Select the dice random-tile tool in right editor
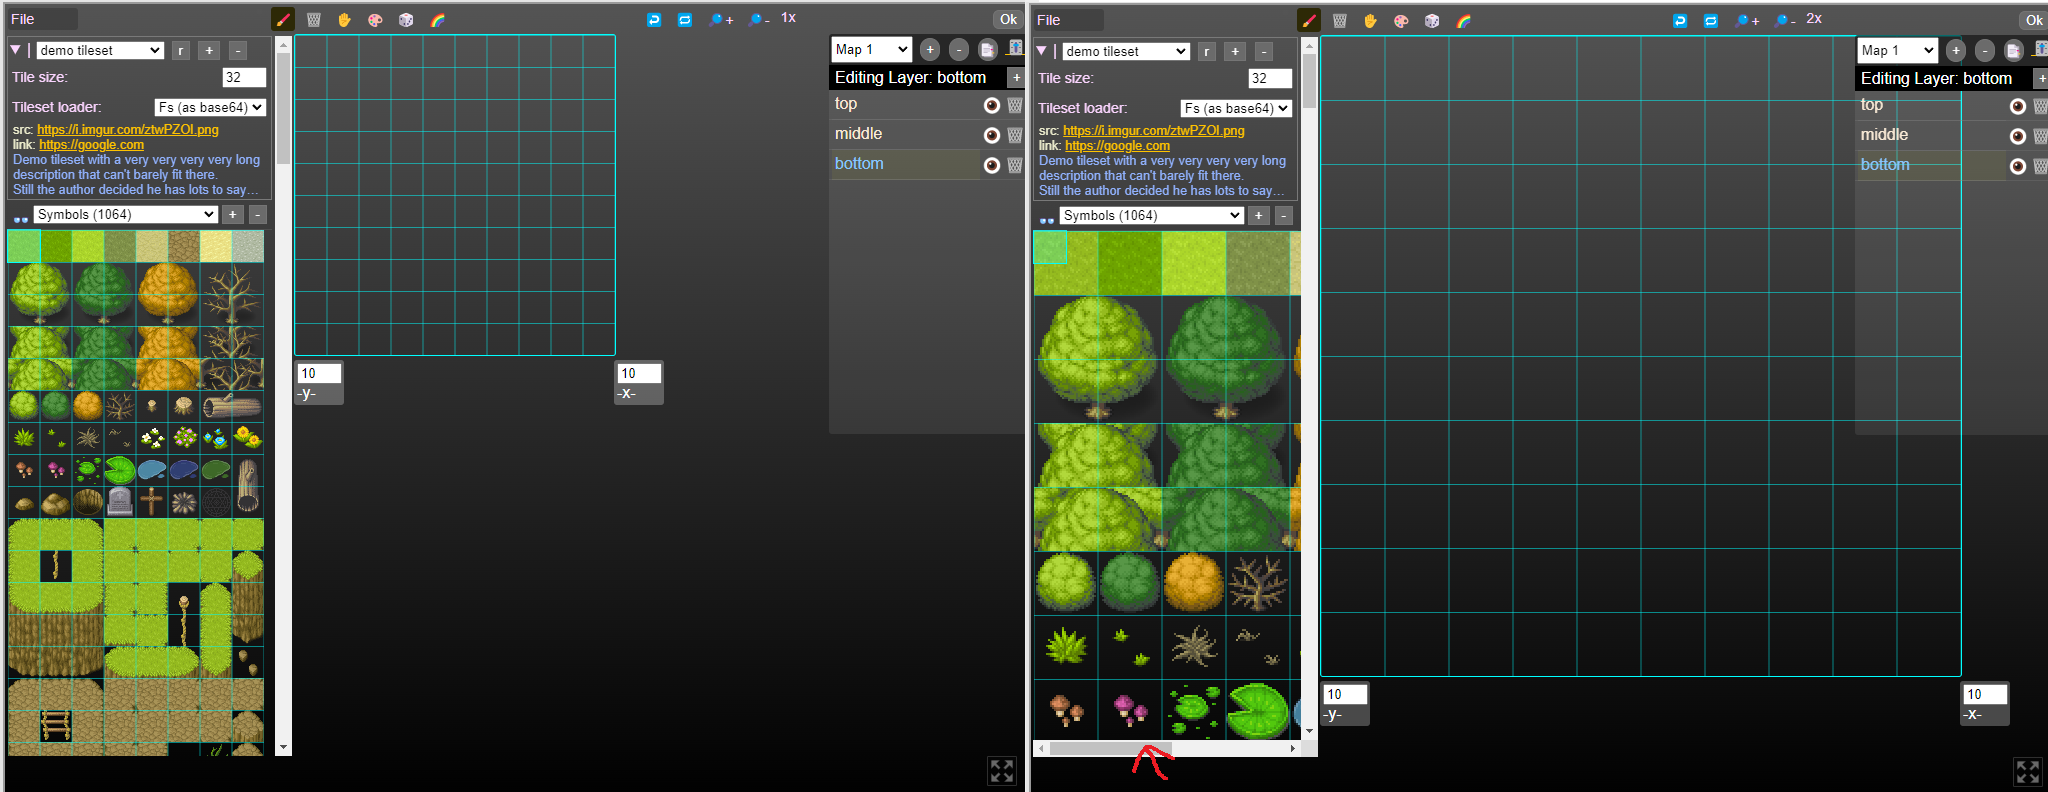Screen dimensions: 2048x792 pos(1432,21)
